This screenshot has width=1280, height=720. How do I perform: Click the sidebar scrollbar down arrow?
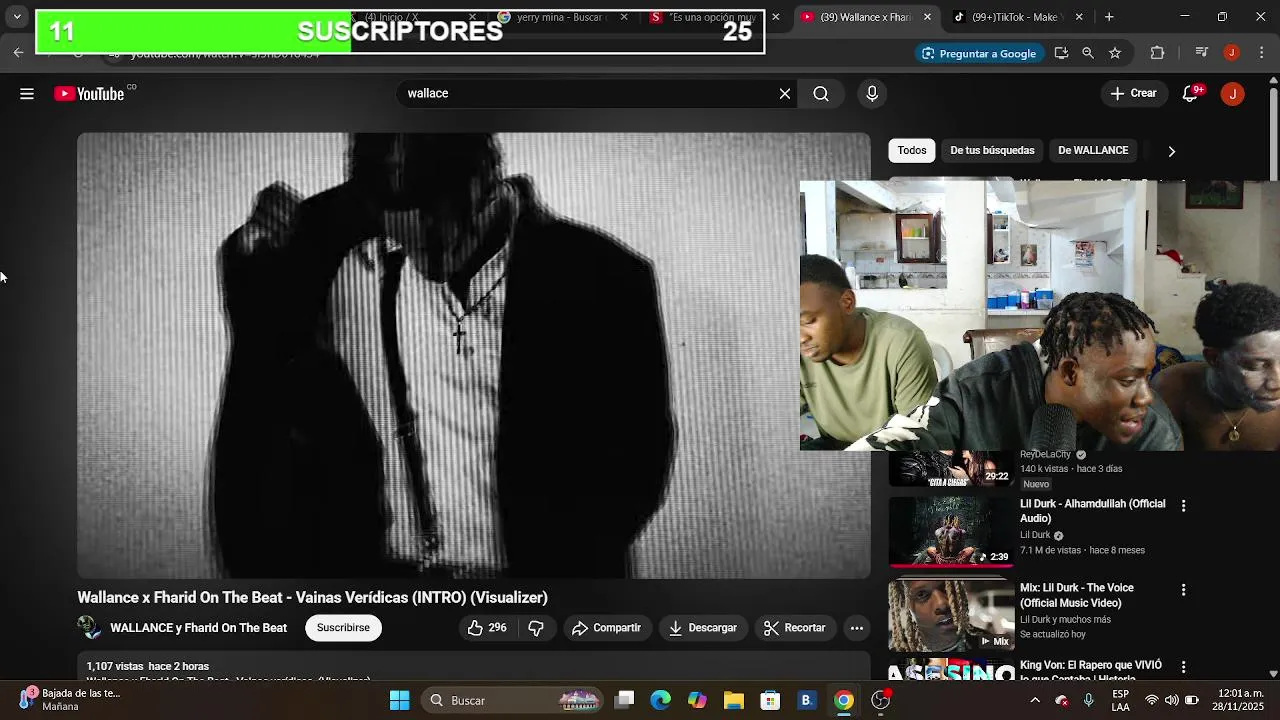(x=1273, y=674)
